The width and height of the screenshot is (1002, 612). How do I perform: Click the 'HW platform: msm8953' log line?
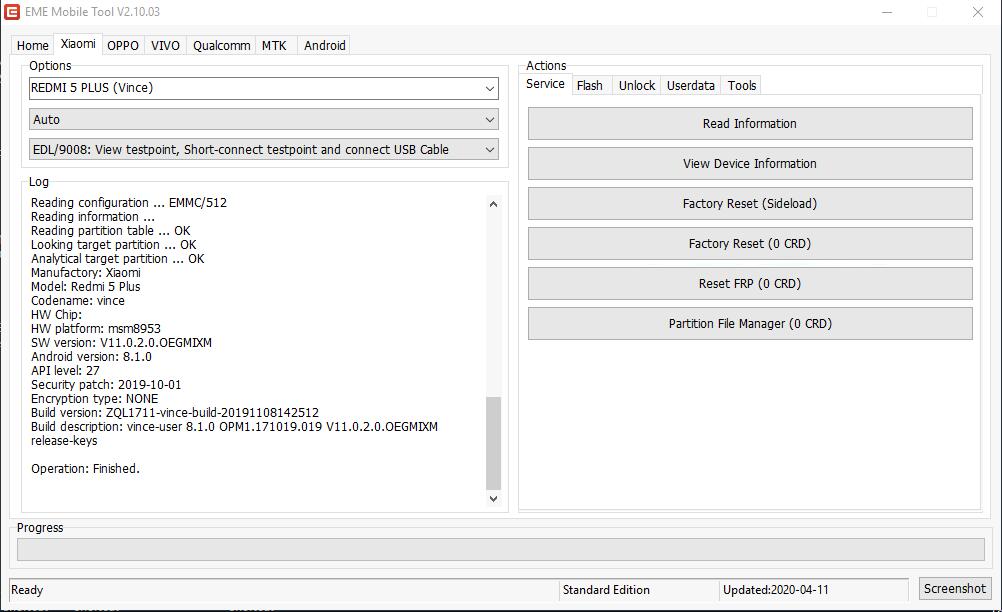tap(96, 329)
